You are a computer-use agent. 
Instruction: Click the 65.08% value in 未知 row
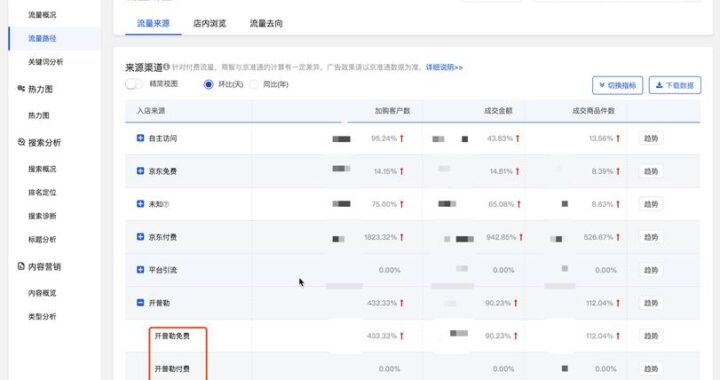point(501,204)
